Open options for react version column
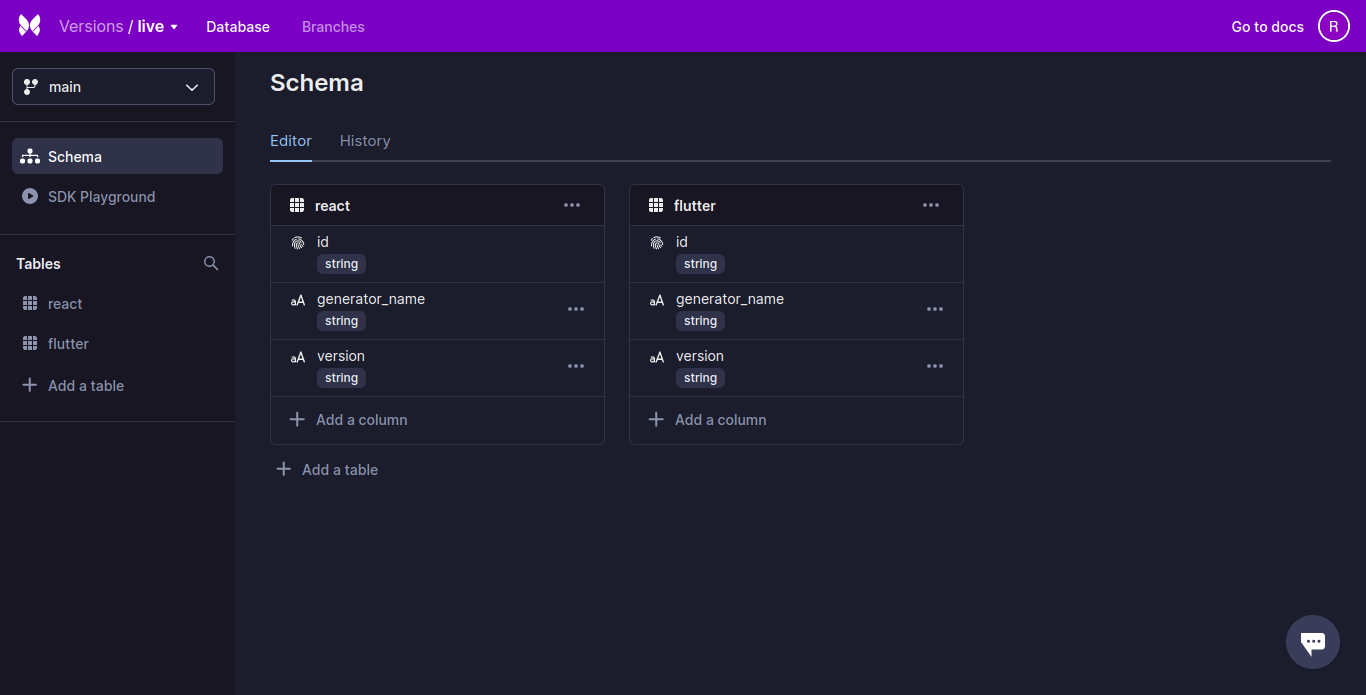This screenshot has width=1366, height=695. pyautogui.click(x=576, y=366)
